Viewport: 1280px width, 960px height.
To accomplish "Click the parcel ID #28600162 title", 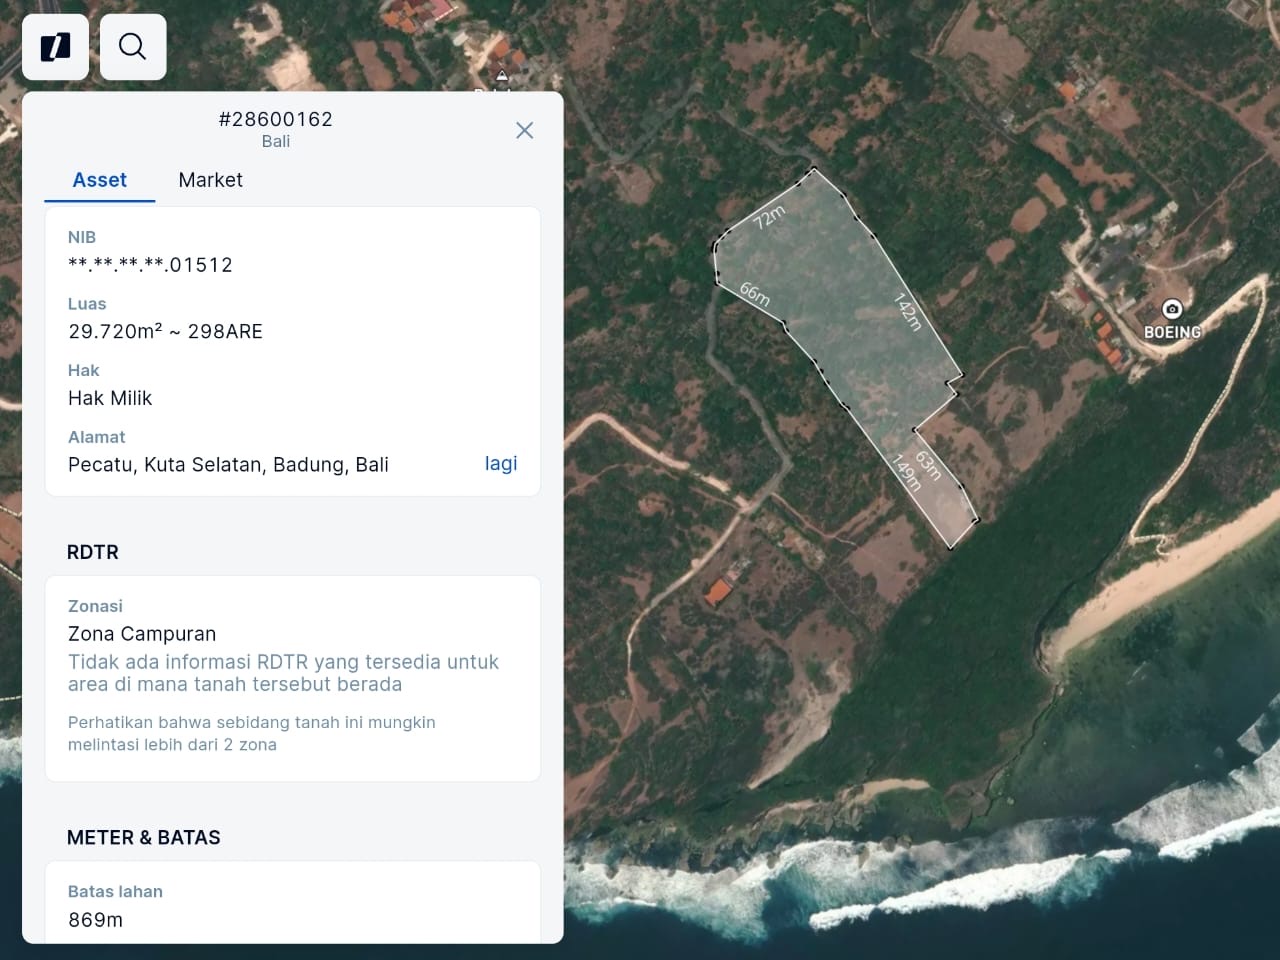I will [276, 119].
